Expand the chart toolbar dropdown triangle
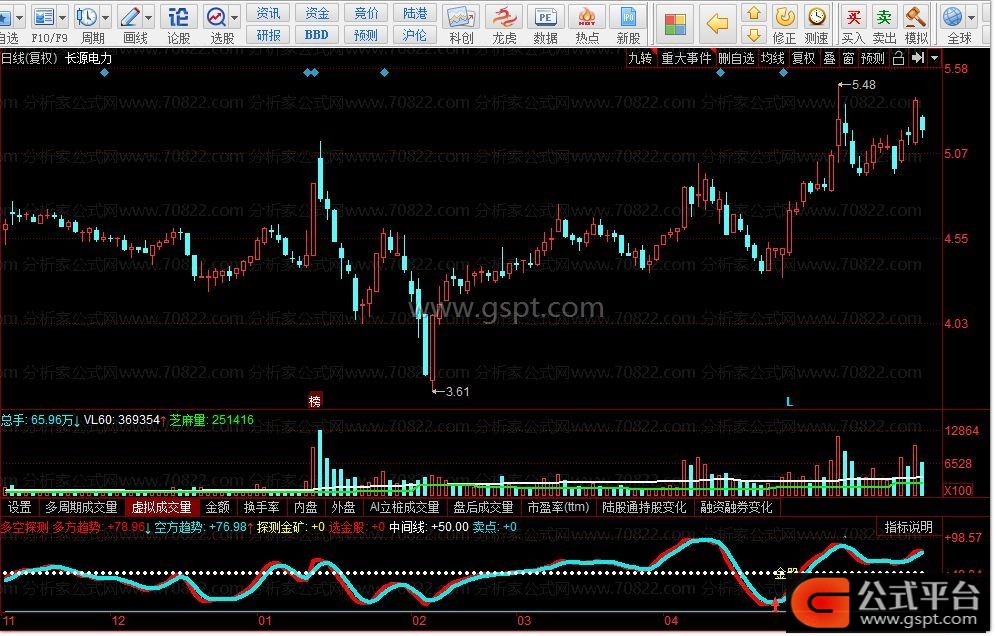The height and width of the screenshot is (636, 996). pos(934,58)
